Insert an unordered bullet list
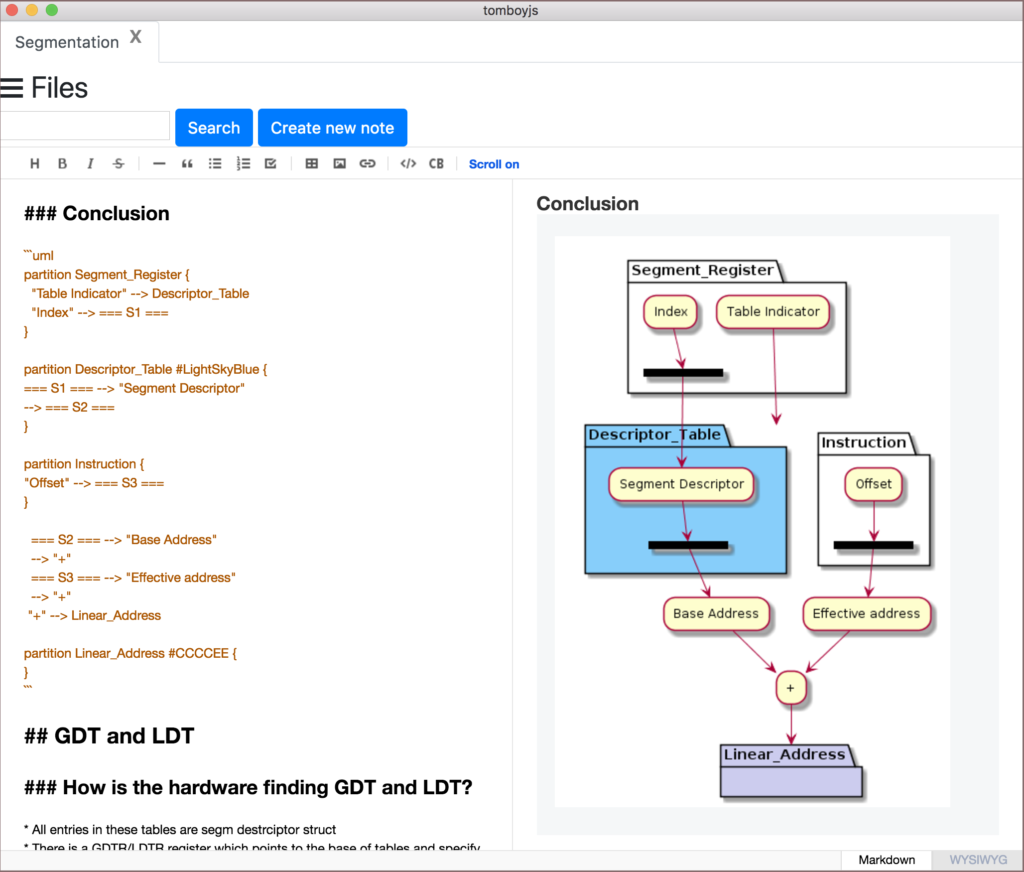Viewport: 1024px width, 872px height. coord(215,164)
